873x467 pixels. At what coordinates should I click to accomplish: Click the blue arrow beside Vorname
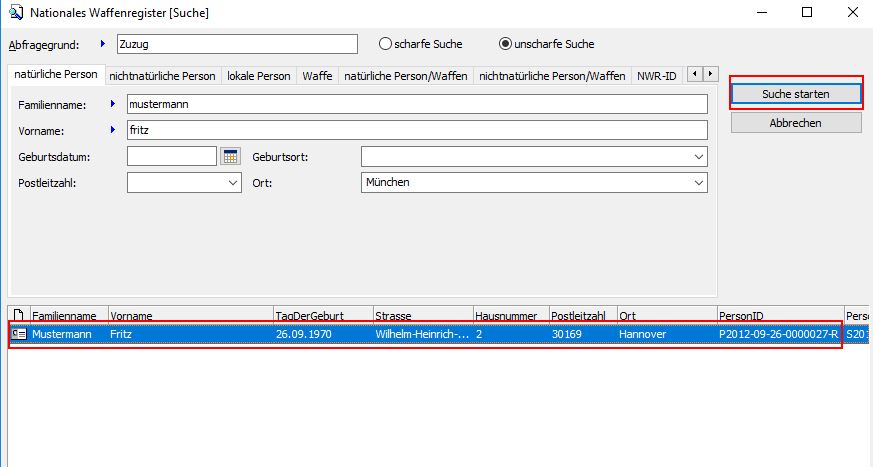113,130
